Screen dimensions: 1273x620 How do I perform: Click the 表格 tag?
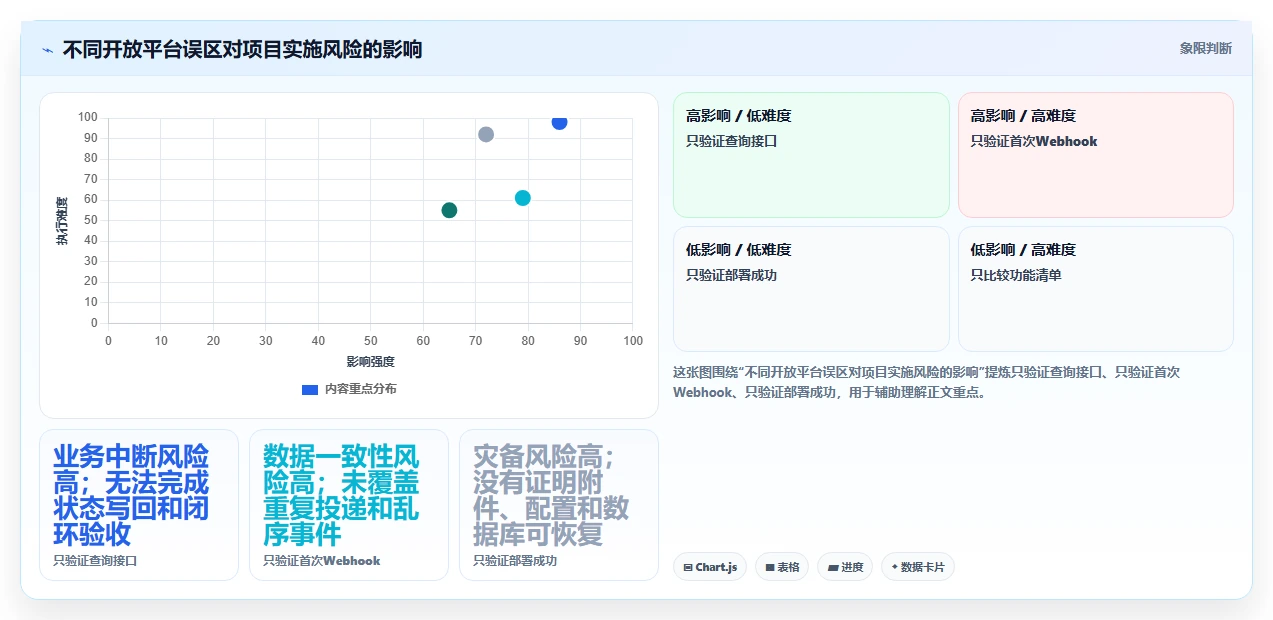(782, 567)
